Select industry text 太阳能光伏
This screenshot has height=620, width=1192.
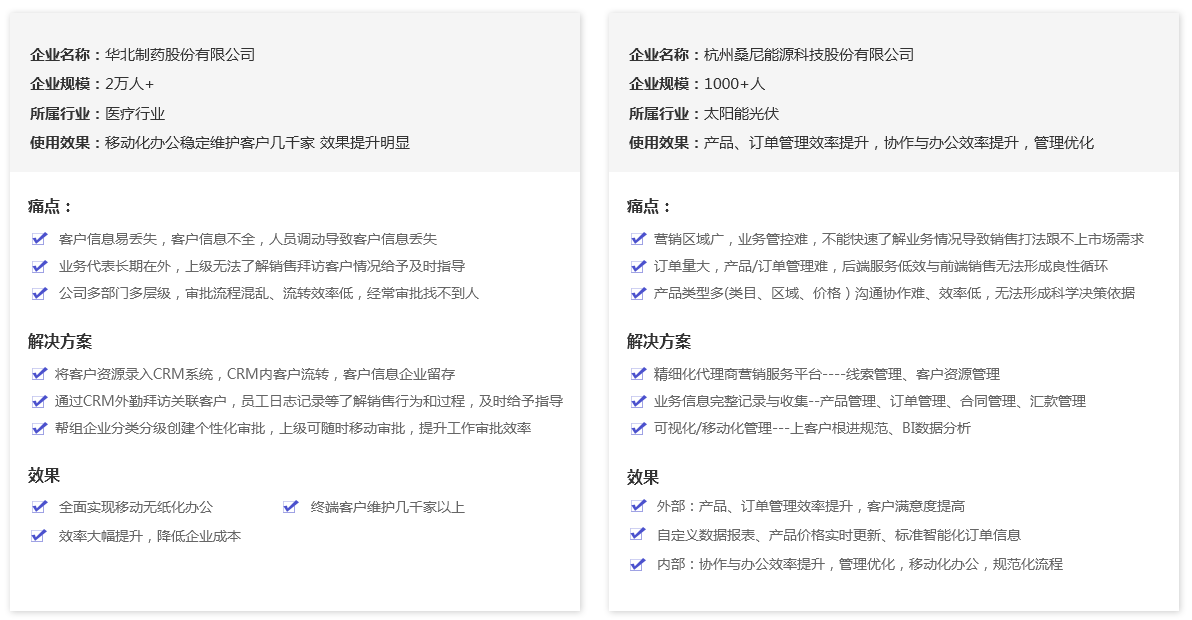(741, 113)
